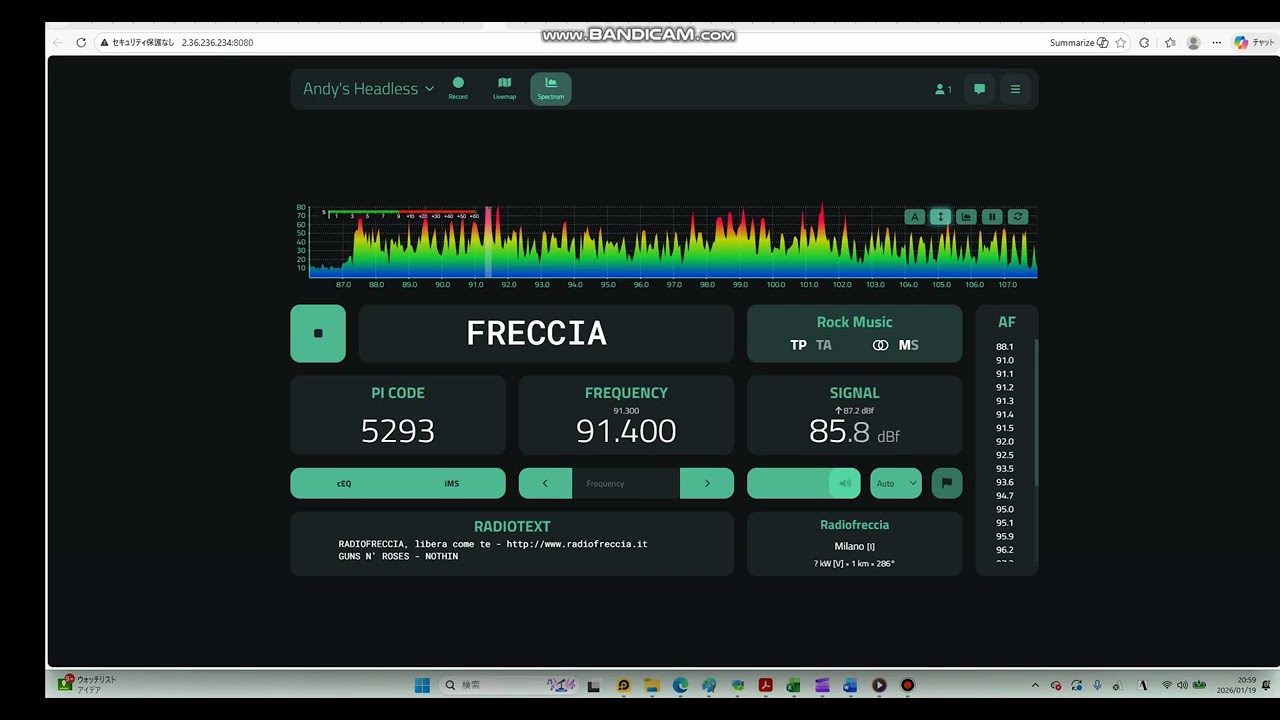Click the AF list scrollbar
Image resolution: width=1280 pixels, height=720 pixels.
coord(1036,413)
